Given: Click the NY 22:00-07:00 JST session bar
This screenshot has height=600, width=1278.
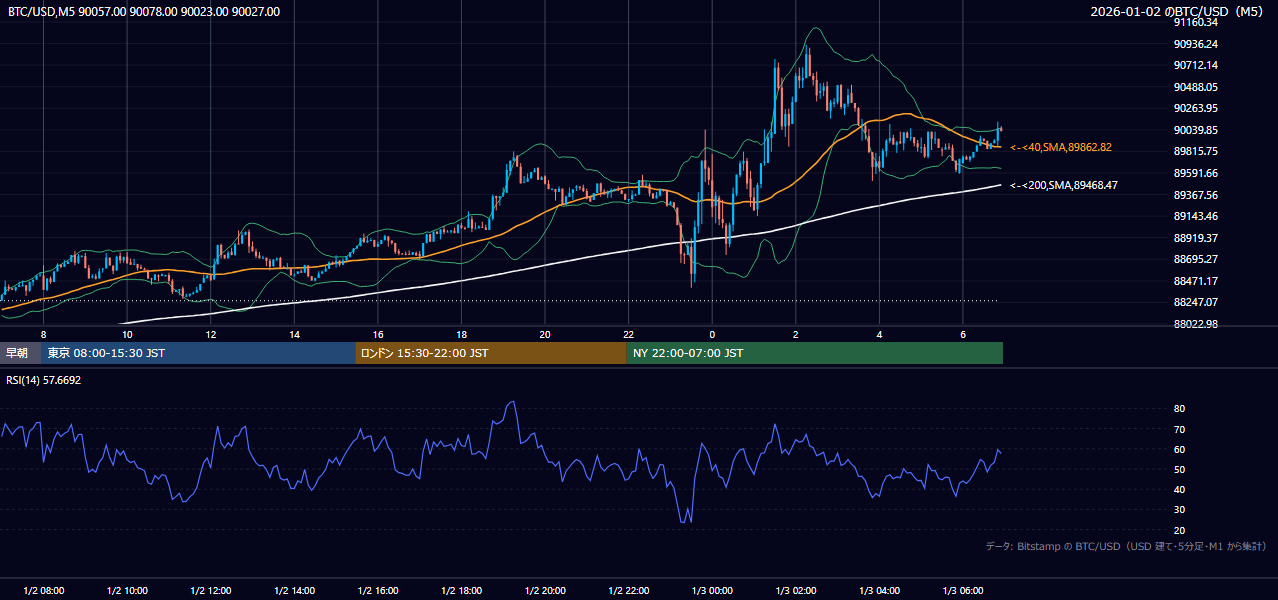Looking at the screenshot, I should (815, 353).
